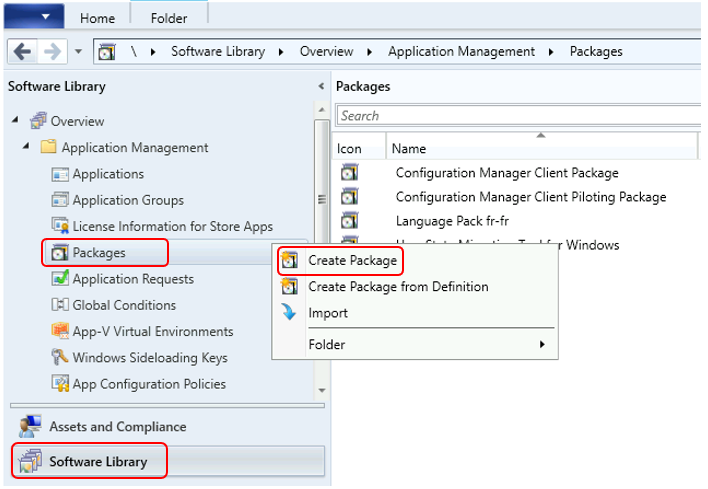Open breadcrumb arrow after Application Management
The image size is (708, 489).
pyautogui.click(x=551, y=52)
